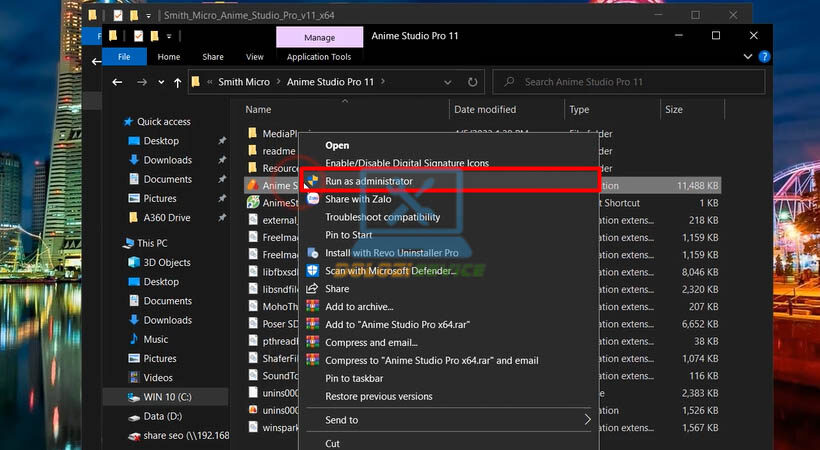820x450 pixels.
Task: Open the Application Tools tab
Action: (x=319, y=57)
